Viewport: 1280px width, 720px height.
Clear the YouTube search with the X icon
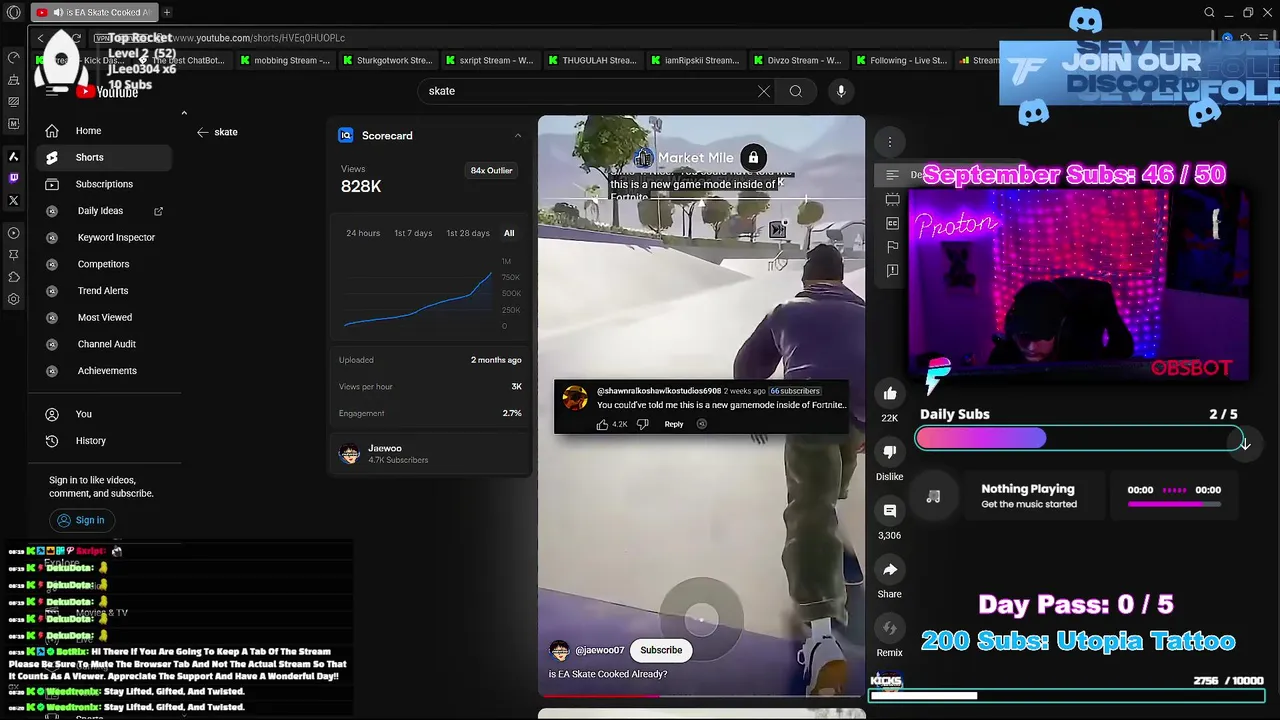tap(764, 91)
